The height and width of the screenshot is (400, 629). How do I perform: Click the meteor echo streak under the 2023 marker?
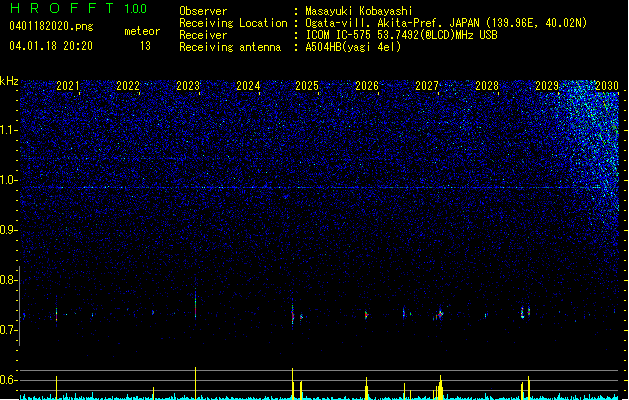click(x=195, y=303)
